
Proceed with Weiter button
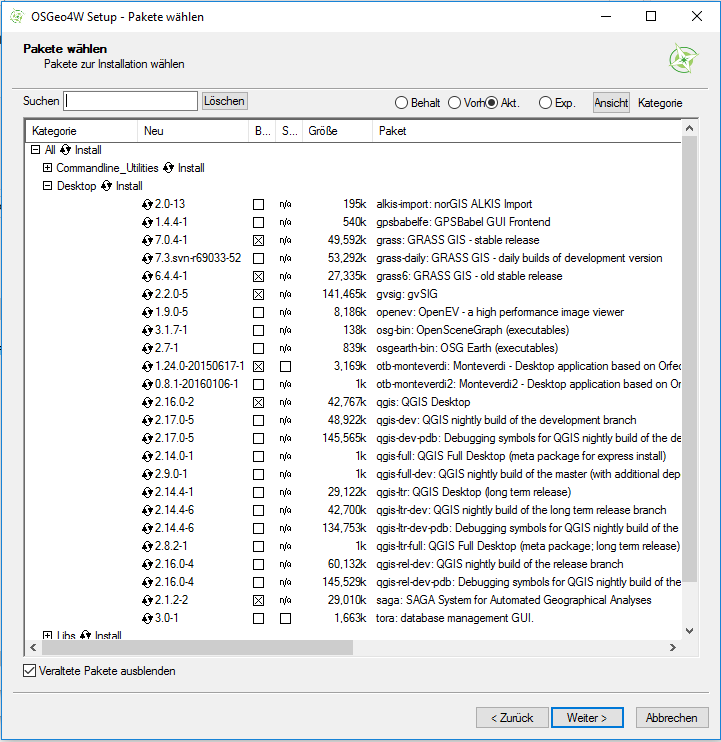click(x=587, y=718)
